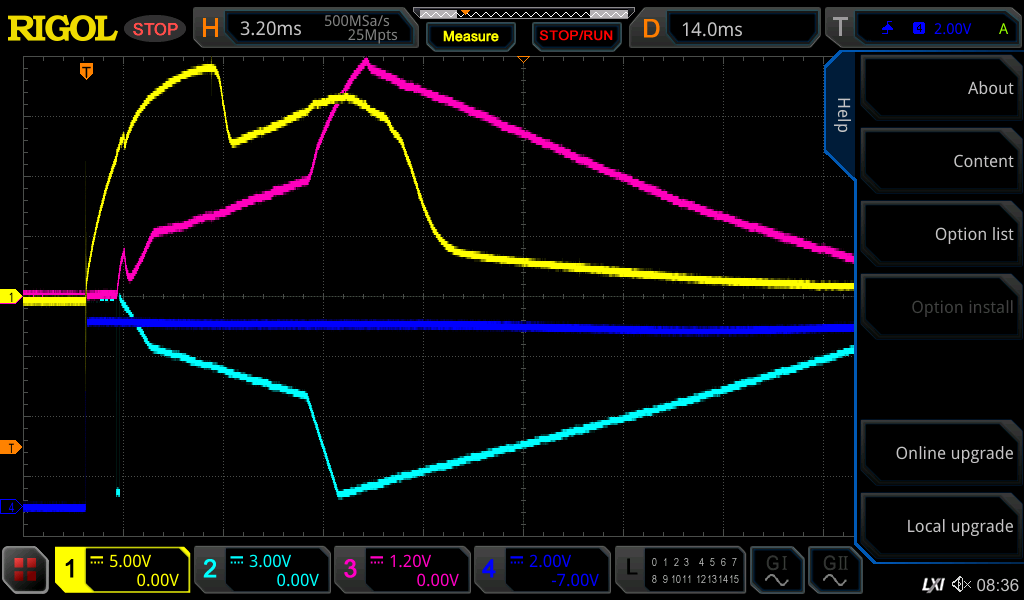1024x600 pixels.
Task: Toggle channel 3 with 1.20V badge
Action: click(x=401, y=570)
